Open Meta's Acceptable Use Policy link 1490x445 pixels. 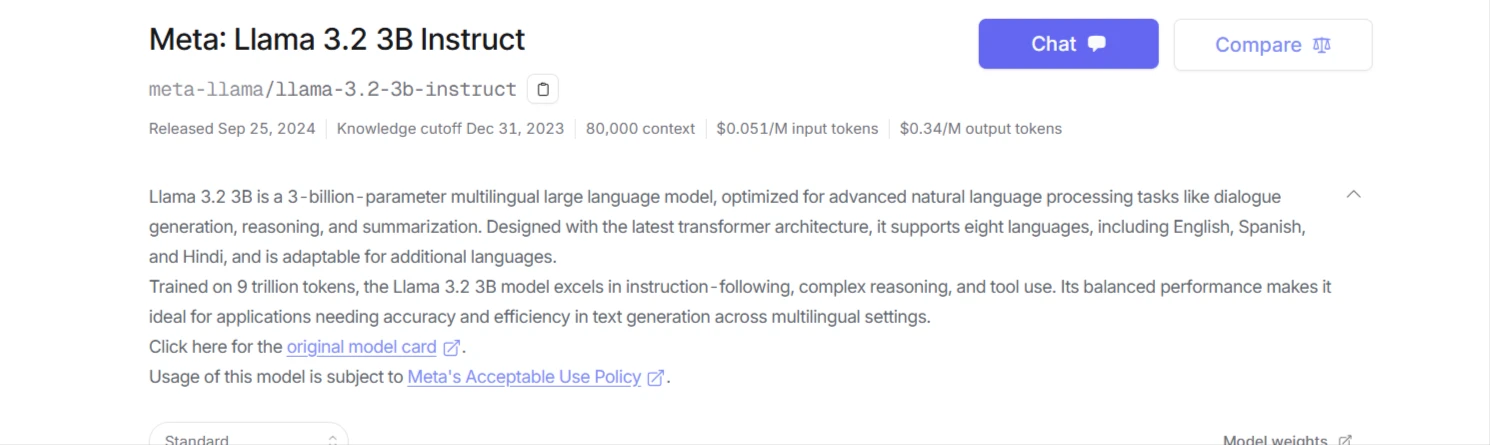coord(524,377)
